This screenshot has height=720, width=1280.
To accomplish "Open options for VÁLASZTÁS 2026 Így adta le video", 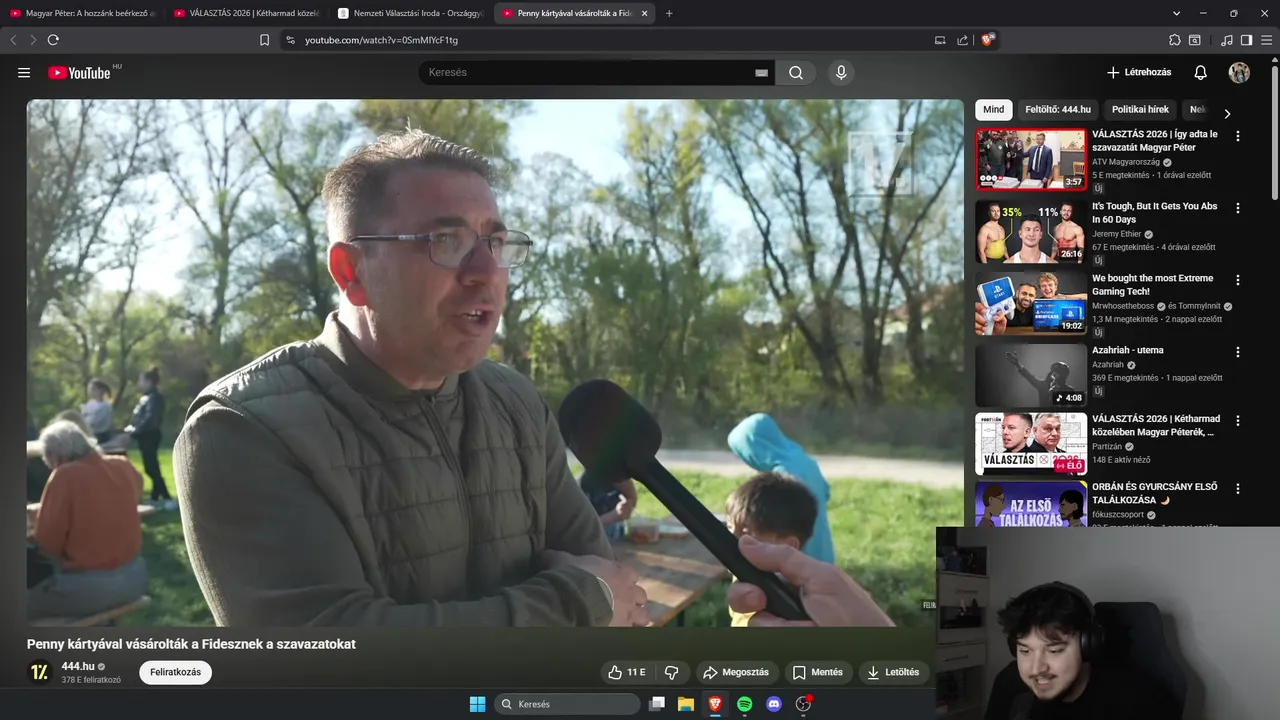I will (1238, 136).
